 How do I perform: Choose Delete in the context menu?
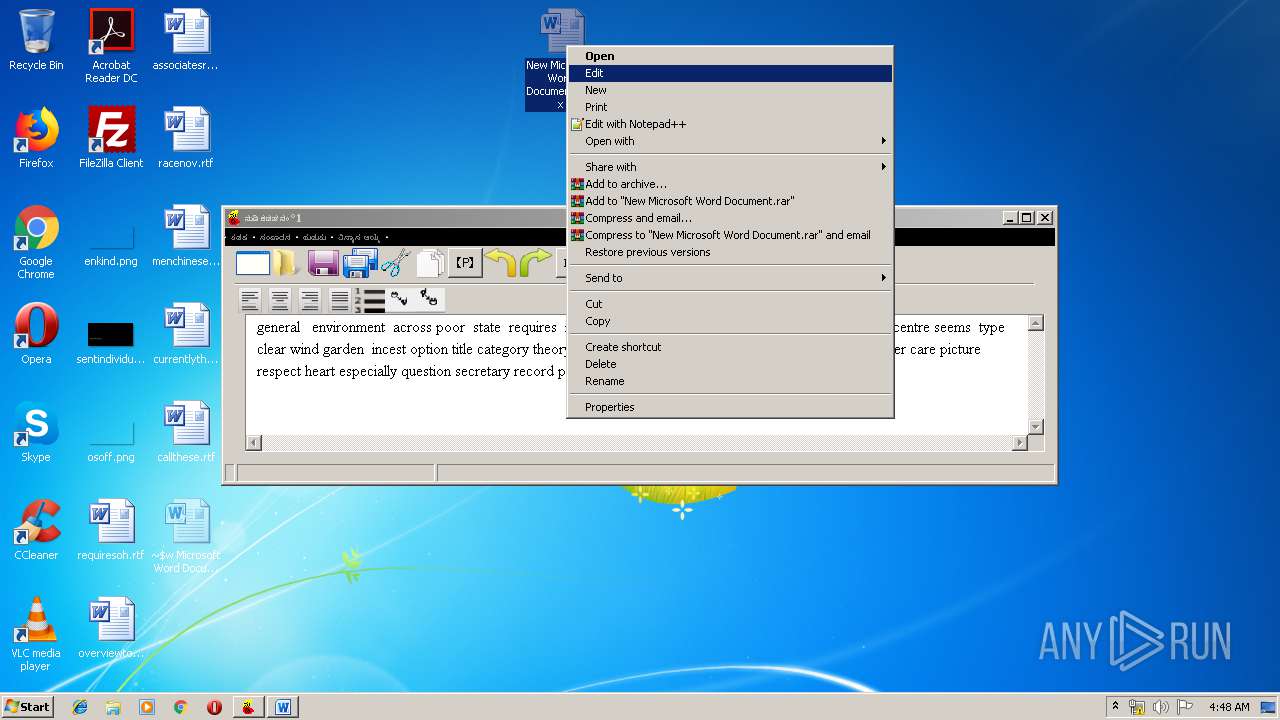(730, 364)
